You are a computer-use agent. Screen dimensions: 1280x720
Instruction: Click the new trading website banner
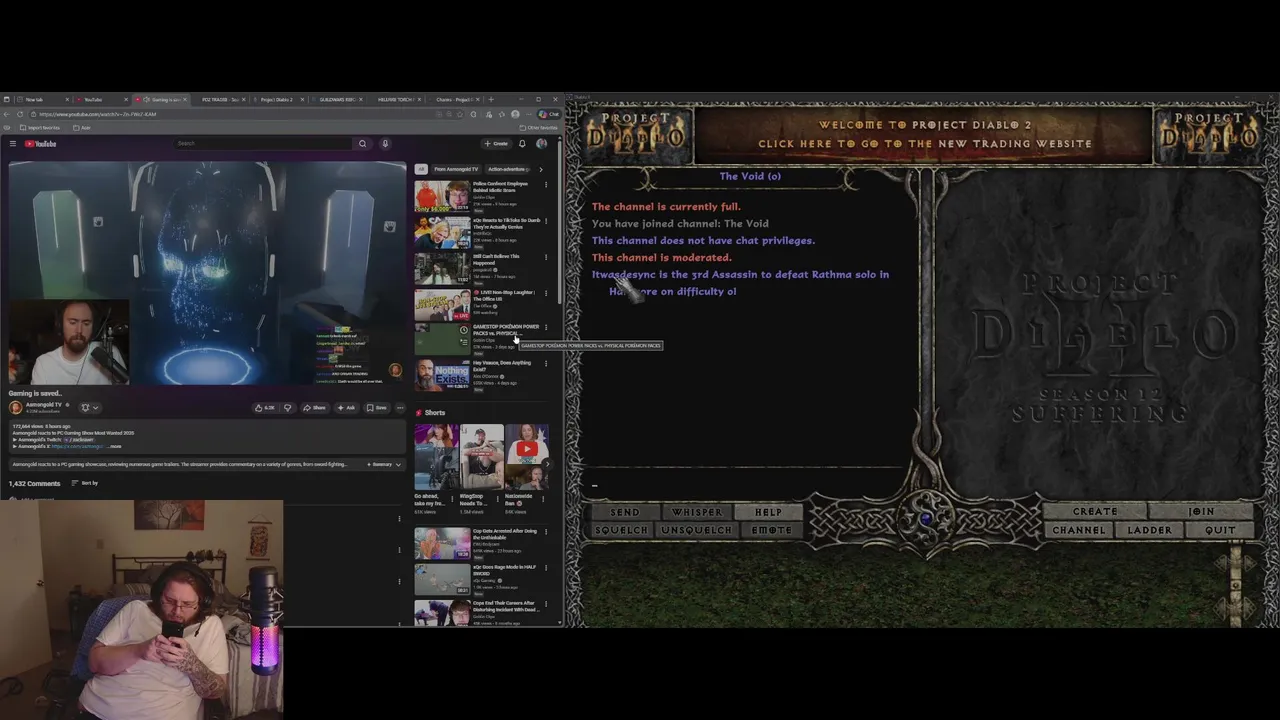925,135
